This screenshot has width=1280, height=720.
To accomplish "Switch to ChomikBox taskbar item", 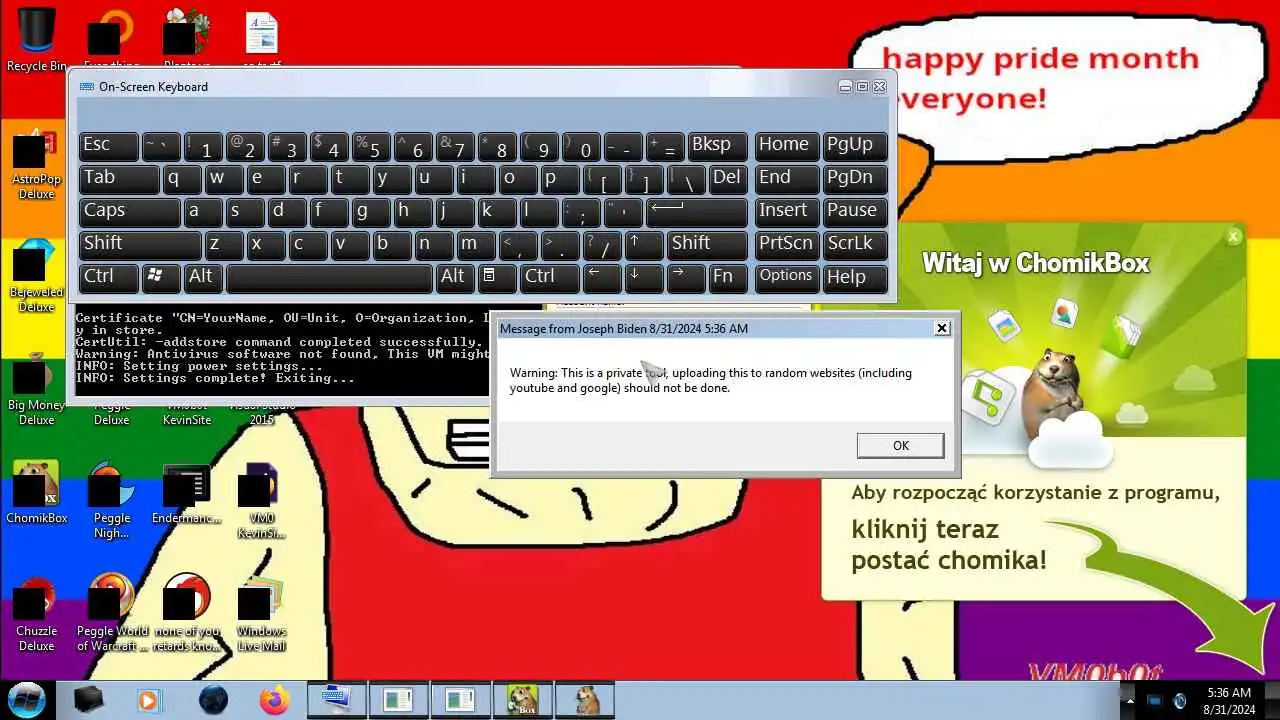I will tap(522, 700).
